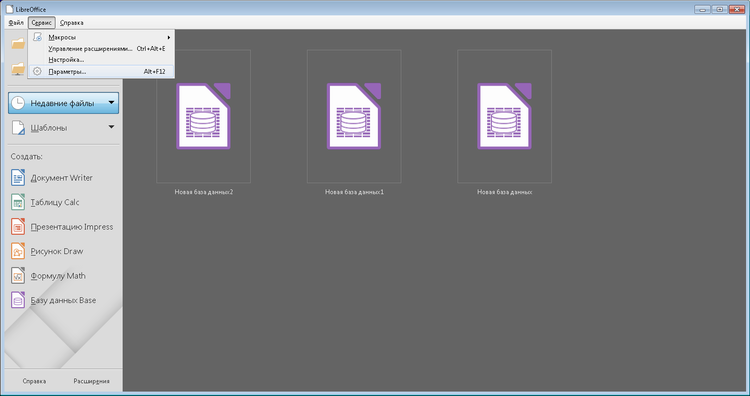The image size is (750, 396).
Task: Open Параметры... from the menu
Action: pyautogui.click(x=101, y=72)
